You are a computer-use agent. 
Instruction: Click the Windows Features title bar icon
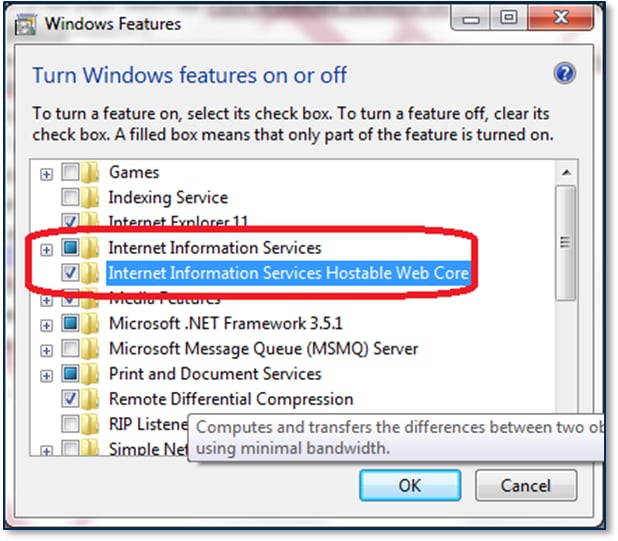[26, 25]
